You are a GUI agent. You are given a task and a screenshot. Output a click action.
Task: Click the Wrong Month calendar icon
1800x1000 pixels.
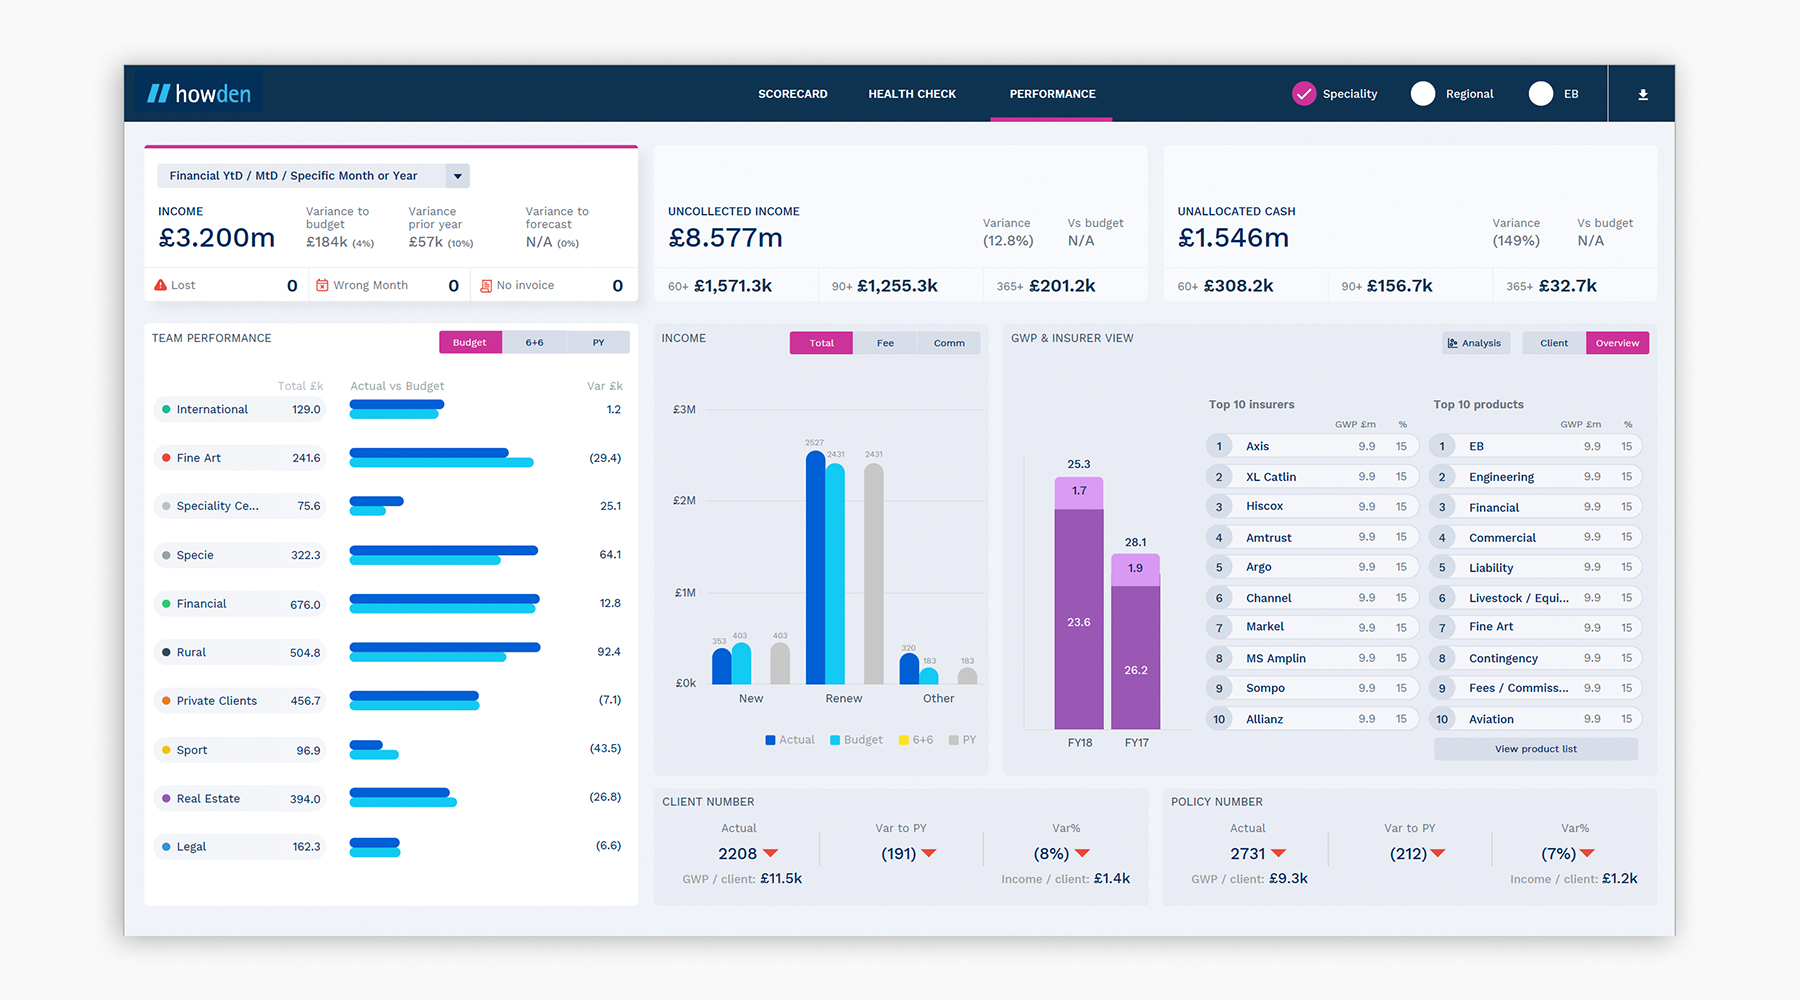(x=322, y=285)
